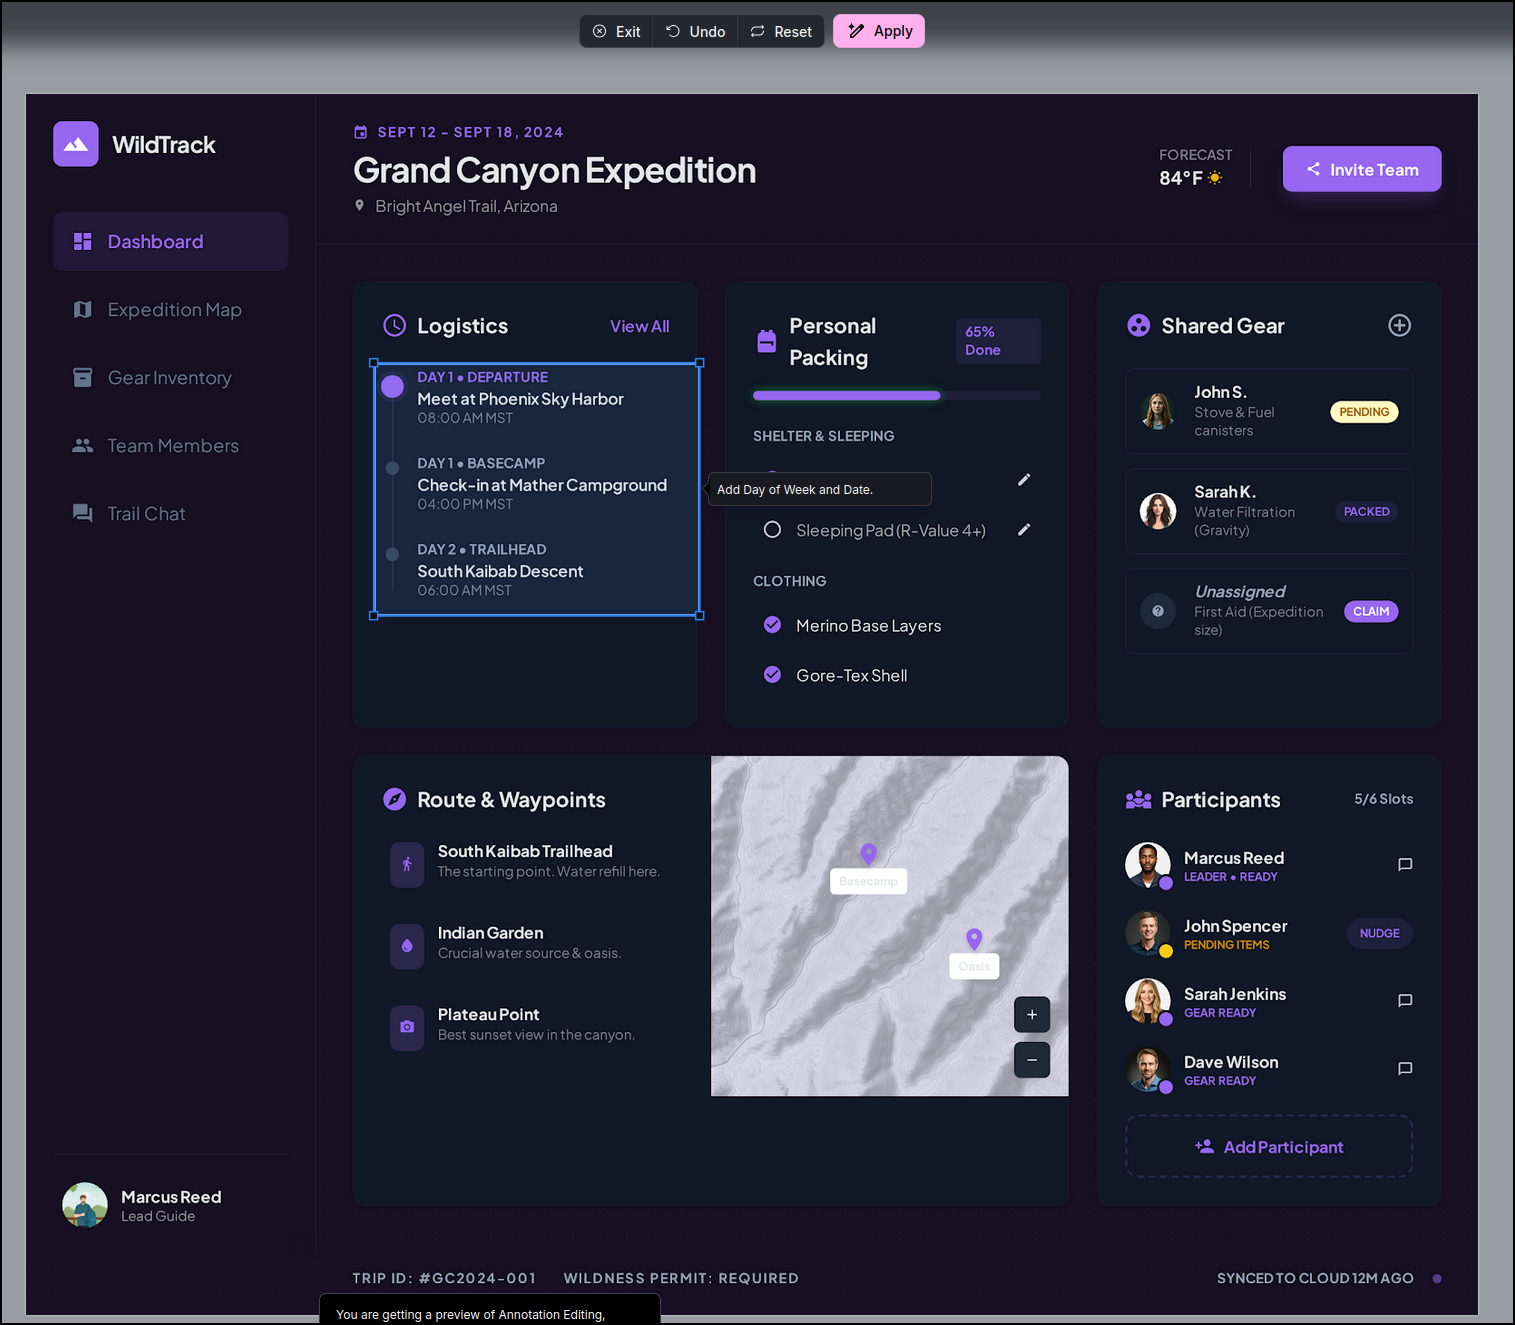Click the Basecamp map pin
The image size is (1515, 1325).
[868, 854]
